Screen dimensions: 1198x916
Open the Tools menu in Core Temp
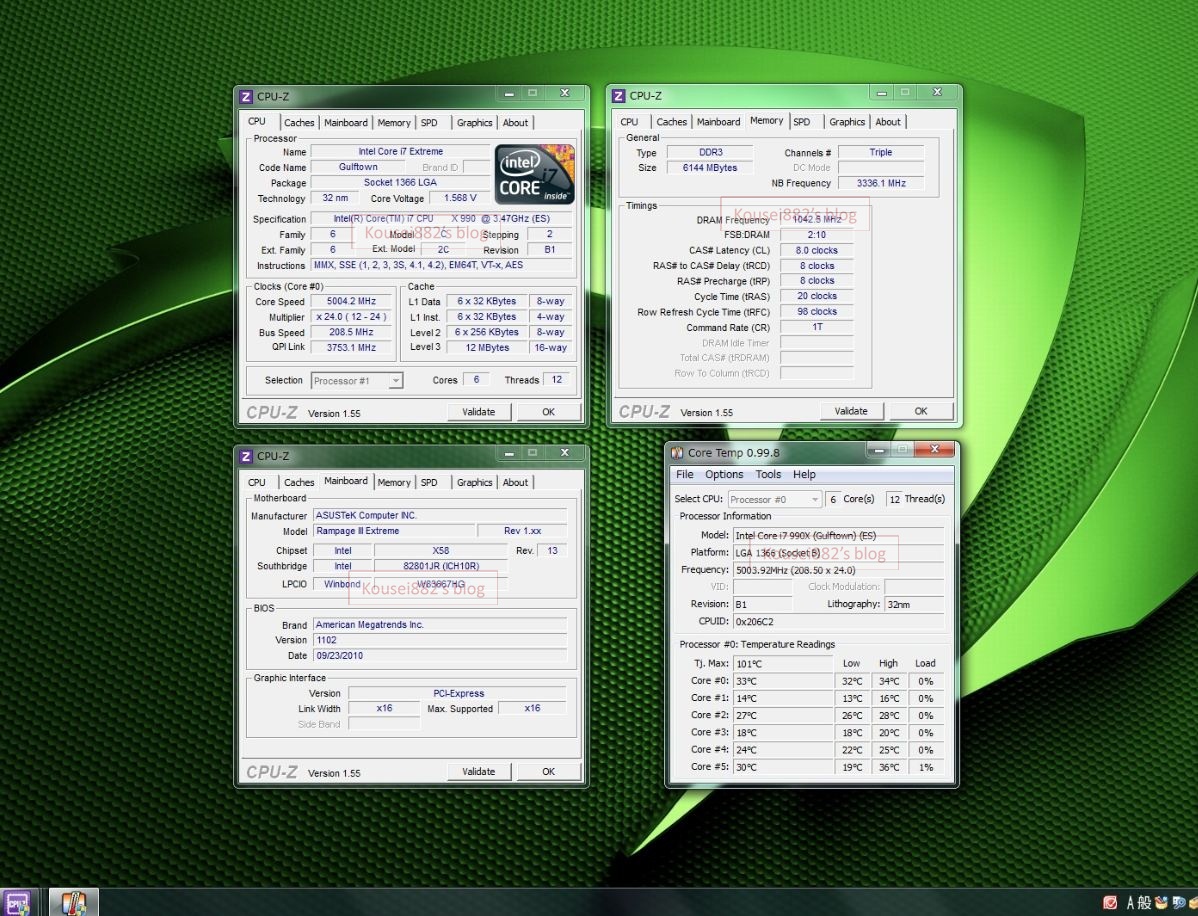(768, 474)
